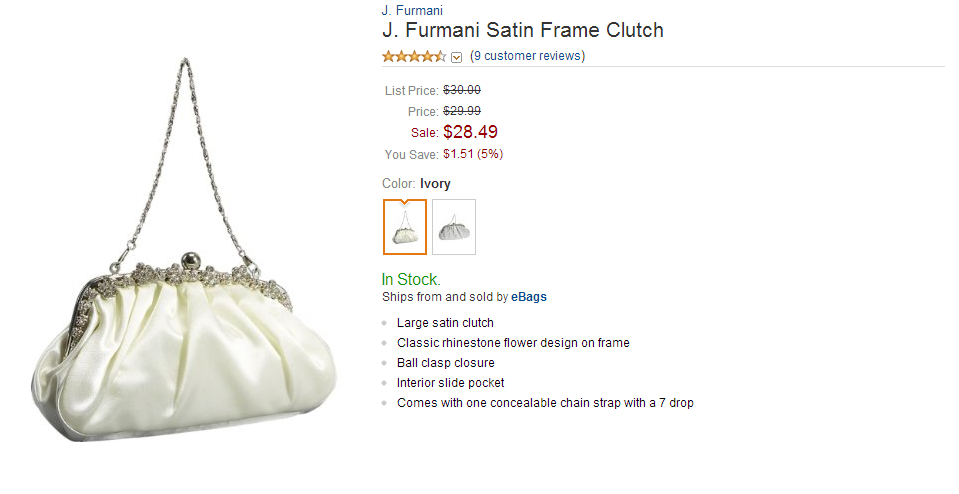Choose the second, unselected color swatch
This screenshot has height=494, width=959.
[x=454, y=227]
